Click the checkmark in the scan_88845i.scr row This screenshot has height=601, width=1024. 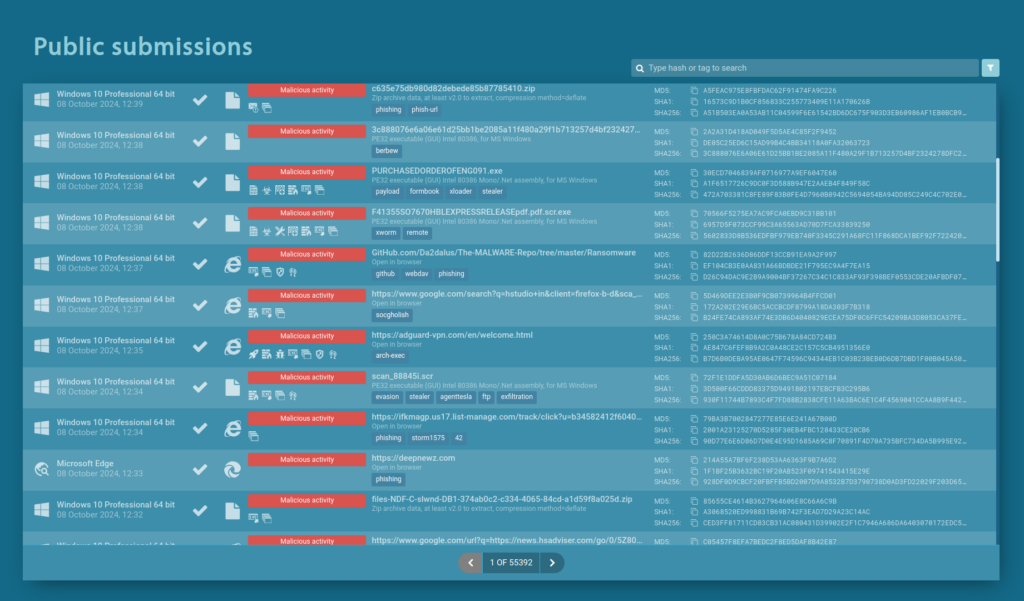[x=200, y=386]
